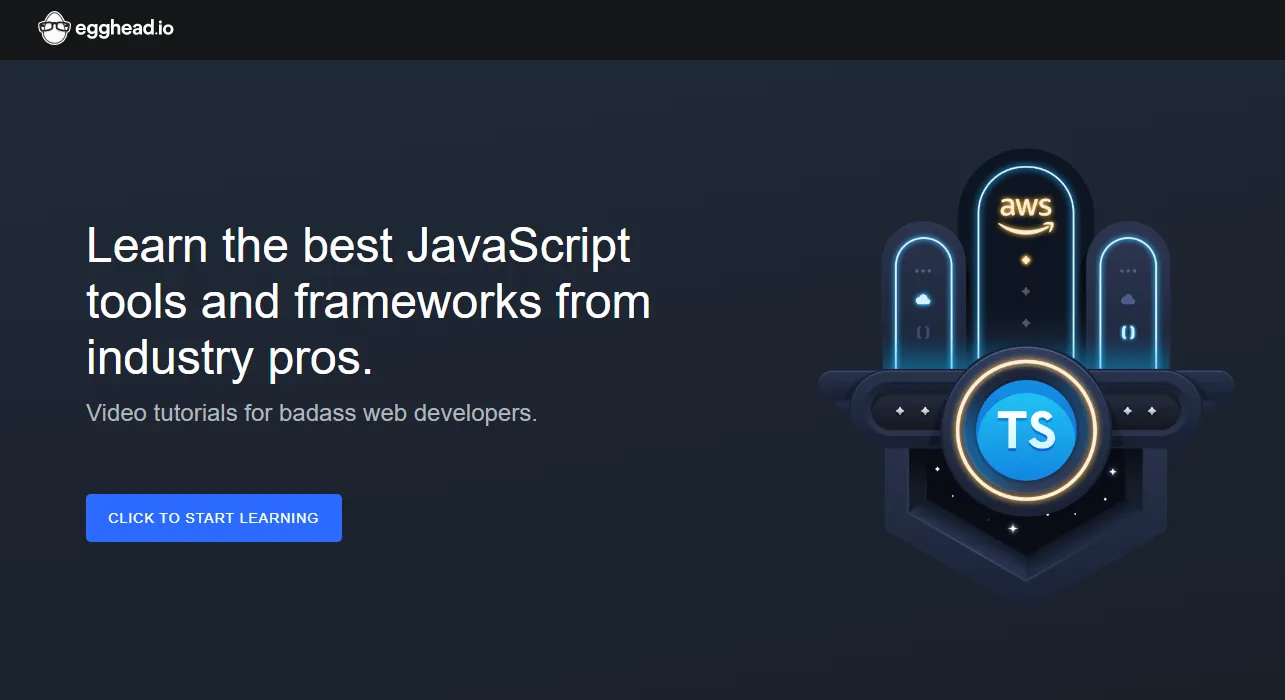
Task: Open the egghead.io home text link
Action: tap(124, 29)
